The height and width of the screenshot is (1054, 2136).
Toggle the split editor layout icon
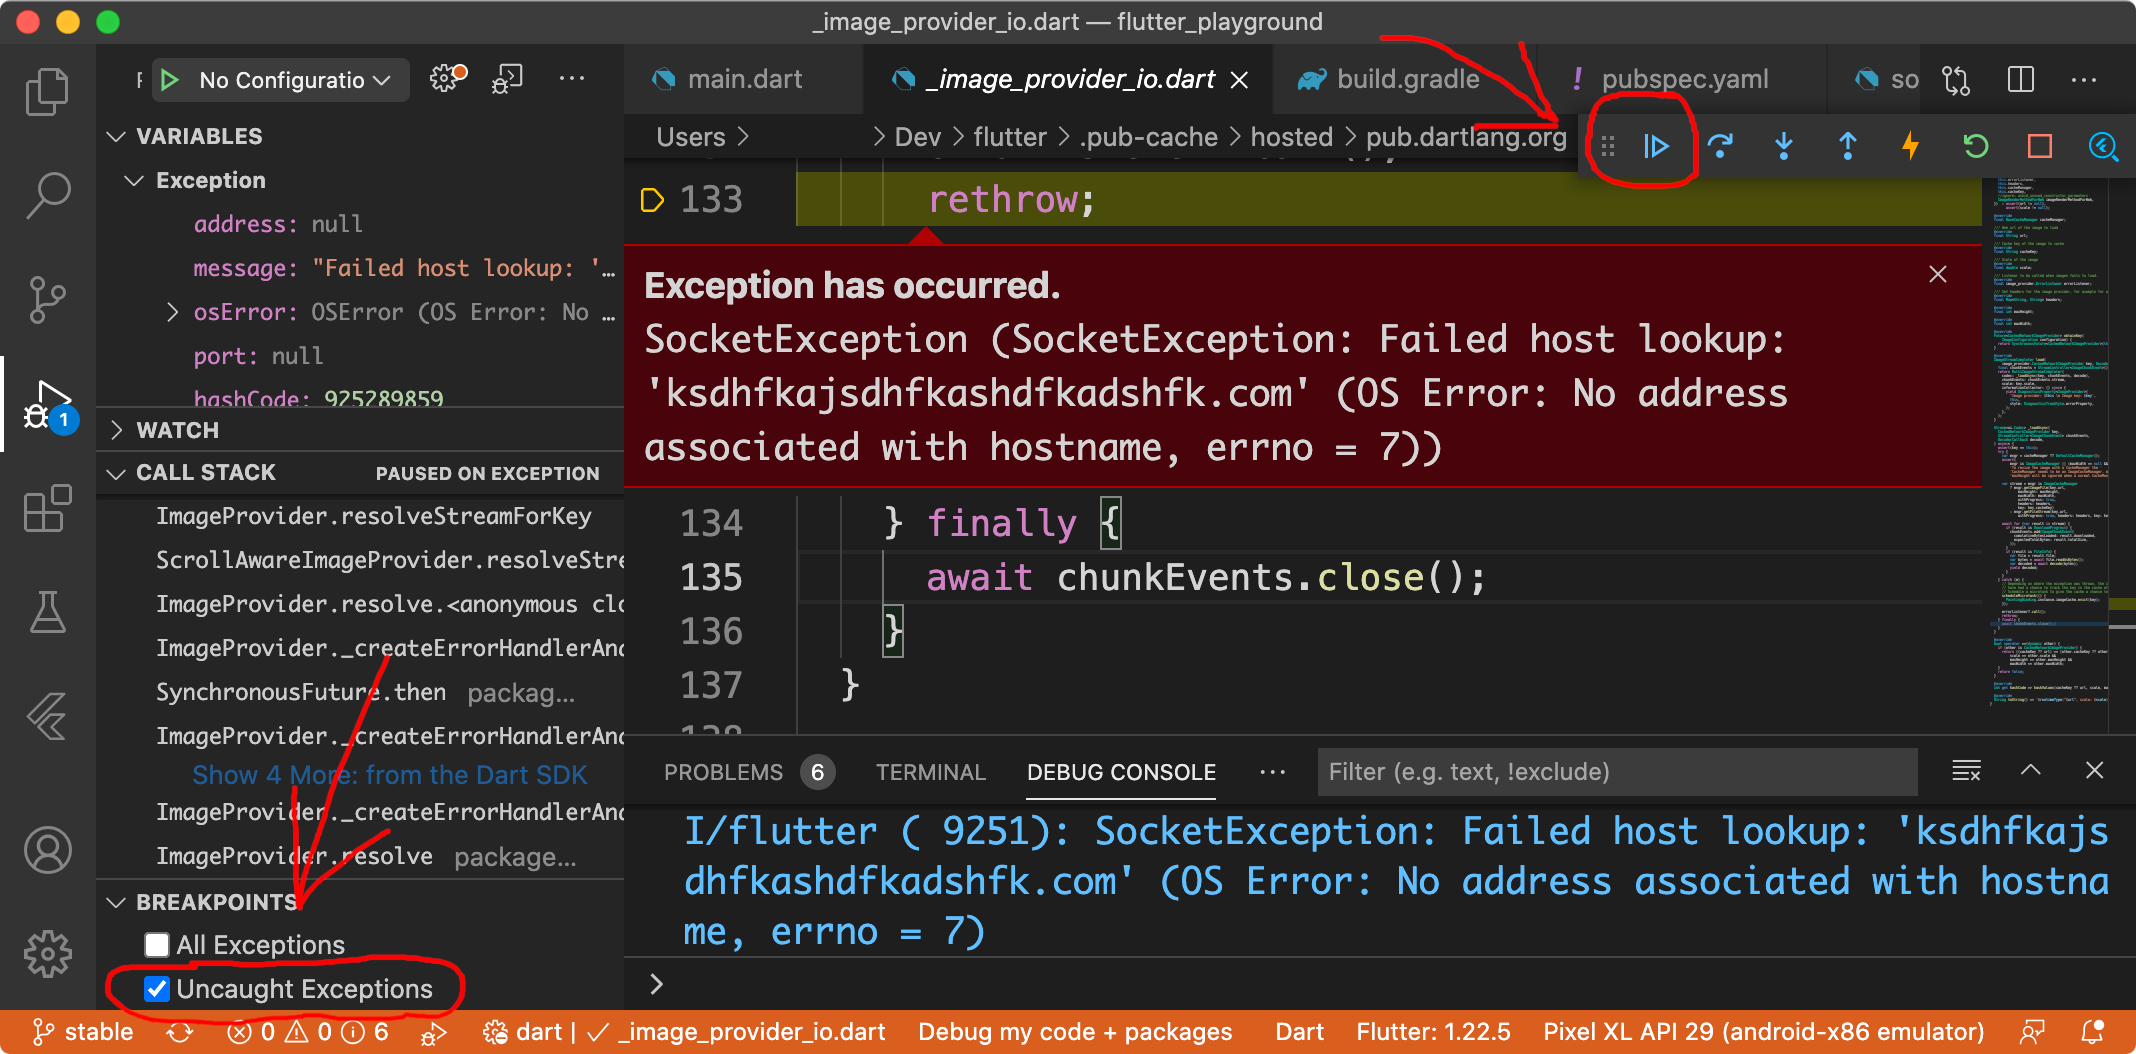pyautogui.click(x=2021, y=79)
